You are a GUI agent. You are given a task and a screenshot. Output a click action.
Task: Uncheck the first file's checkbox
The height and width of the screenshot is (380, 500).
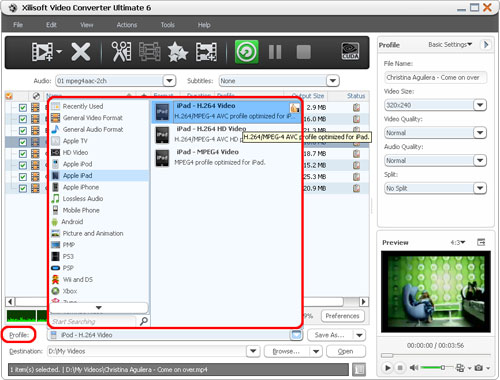tap(23, 108)
